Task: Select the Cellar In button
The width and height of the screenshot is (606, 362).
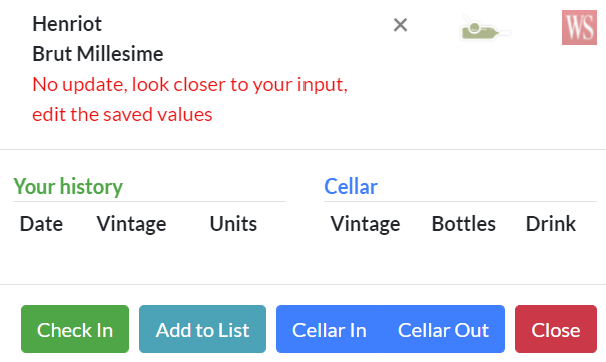Action: [329, 329]
